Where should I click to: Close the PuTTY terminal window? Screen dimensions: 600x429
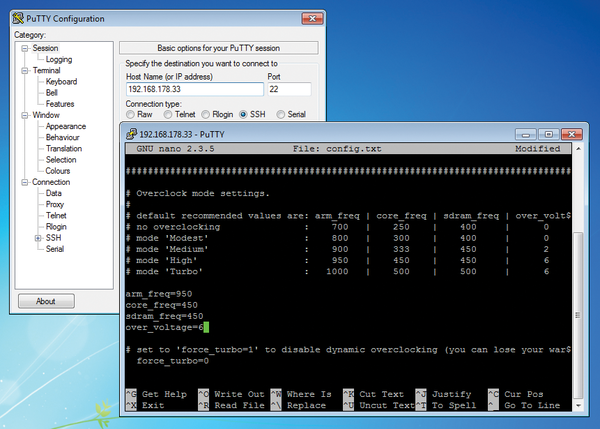pyautogui.click(x=571, y=134)
